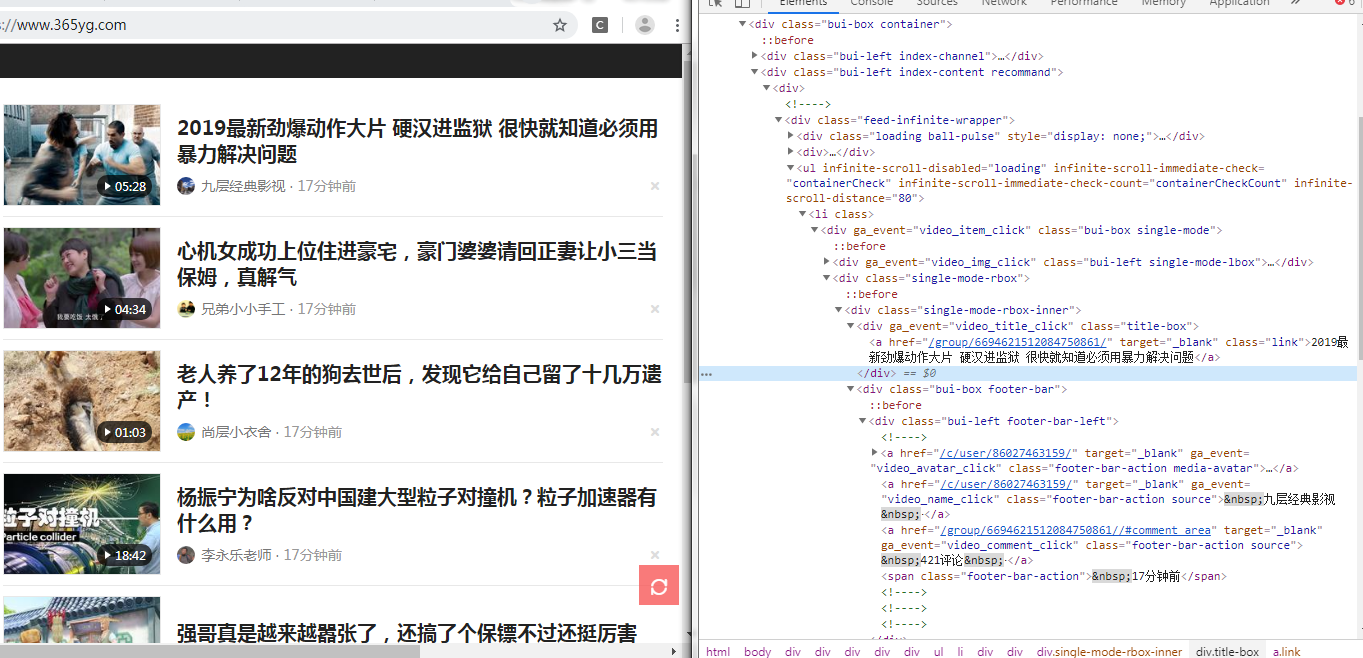The image size is (1363, 658).
Task: Open Chrome's three-dot menu
Action: pyautogui.click(x=677, y=25)
